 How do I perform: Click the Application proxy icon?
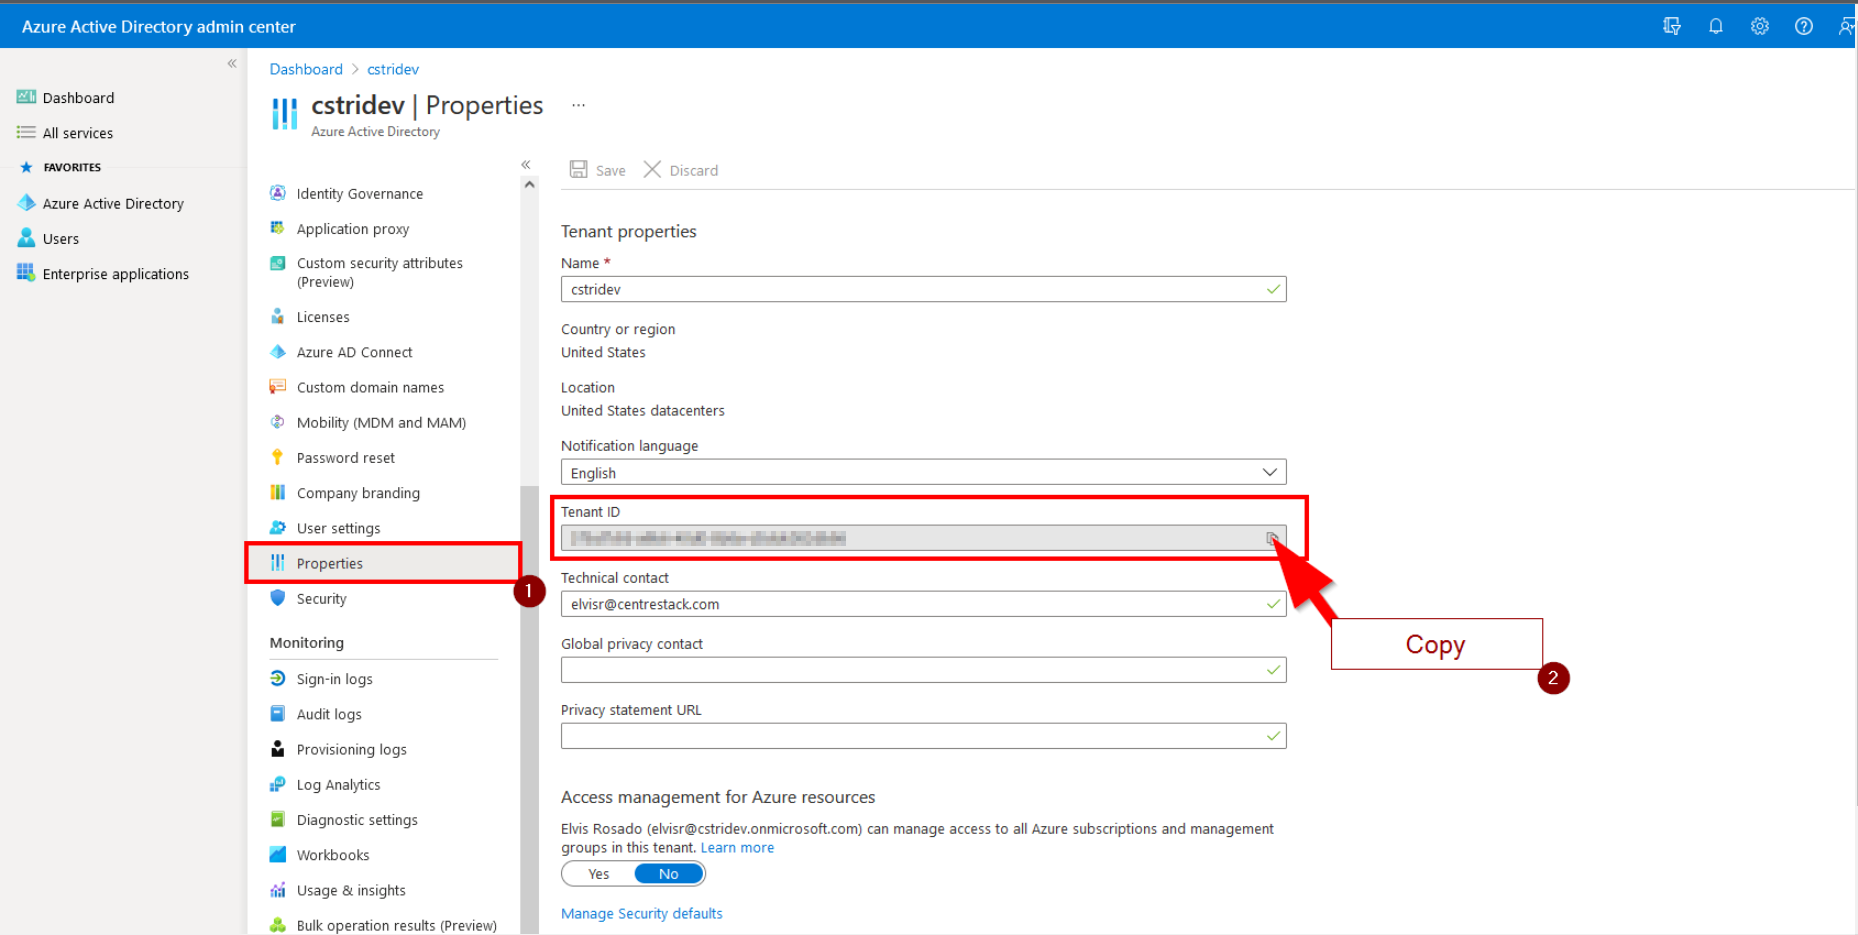pos(278,228)
